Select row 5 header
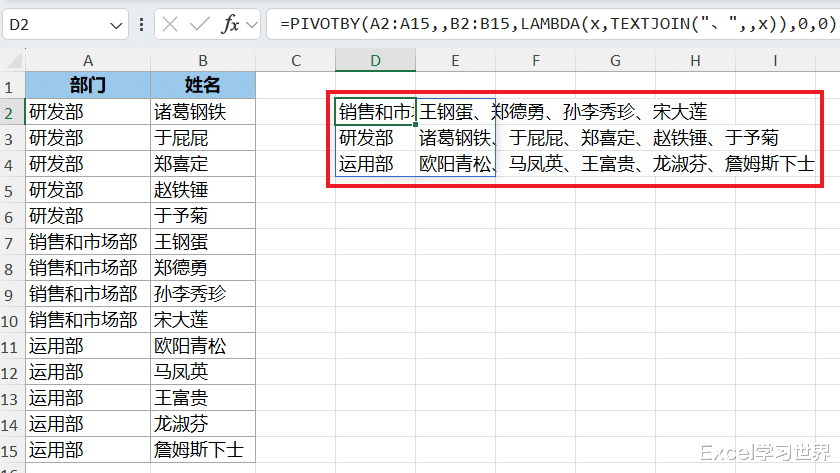The height and width of the screenshot is (473, 840). 10,191
